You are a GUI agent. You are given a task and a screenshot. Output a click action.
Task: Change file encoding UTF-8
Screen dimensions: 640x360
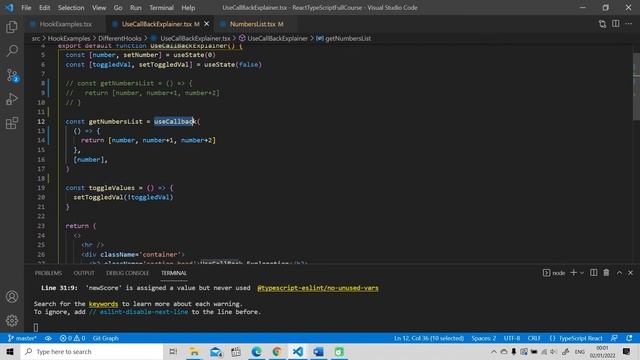click(x=512, y=338)
